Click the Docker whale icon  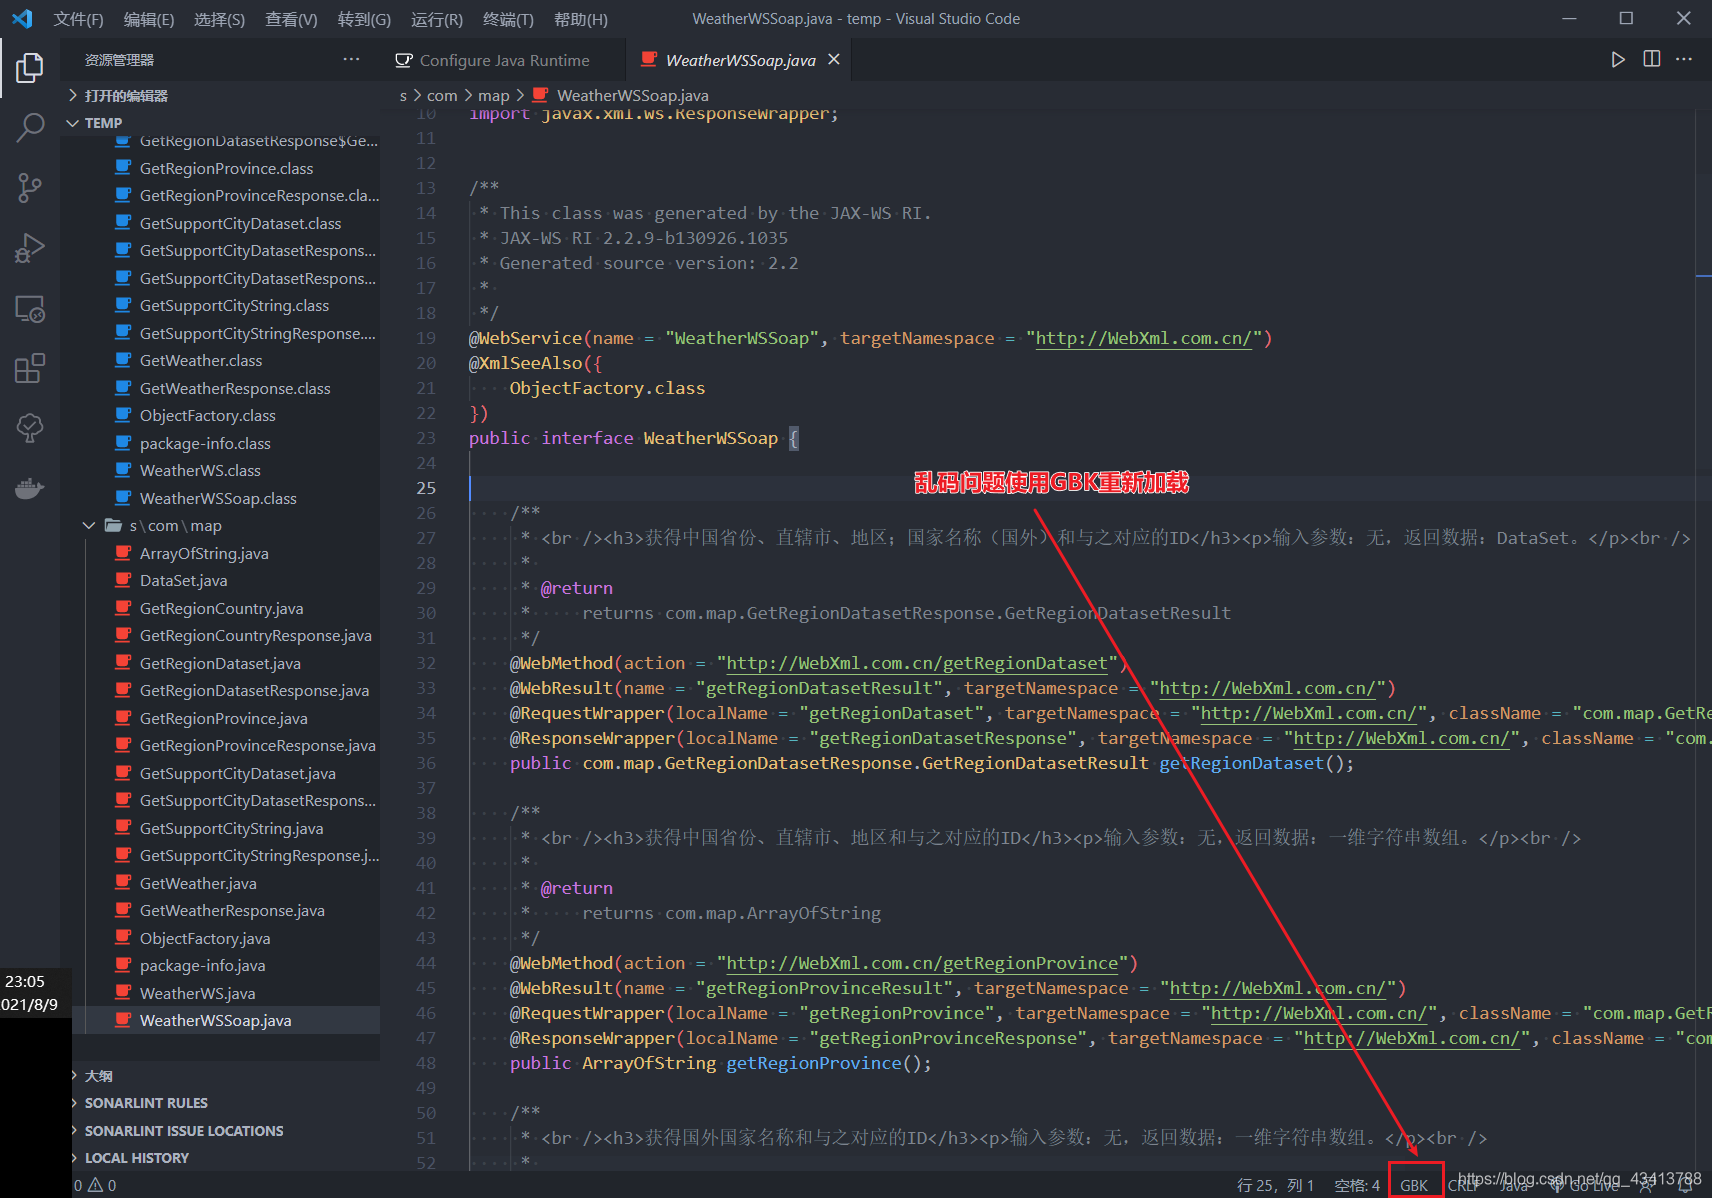point(29,488)
